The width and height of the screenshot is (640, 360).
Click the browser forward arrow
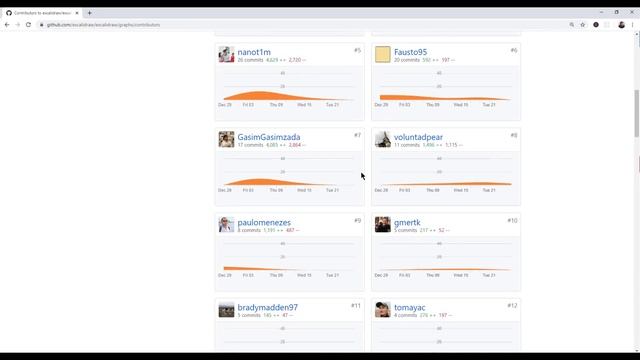coord(18,25)
